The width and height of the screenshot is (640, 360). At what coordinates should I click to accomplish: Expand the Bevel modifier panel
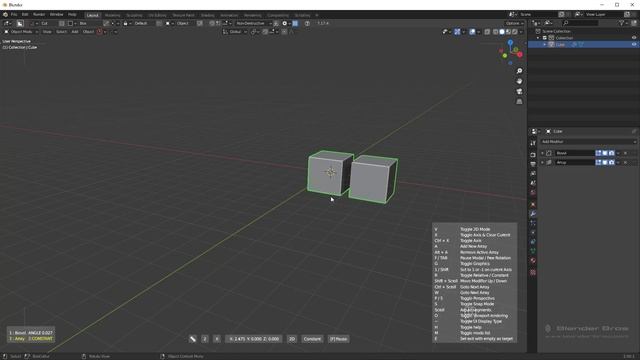(542, 153)
